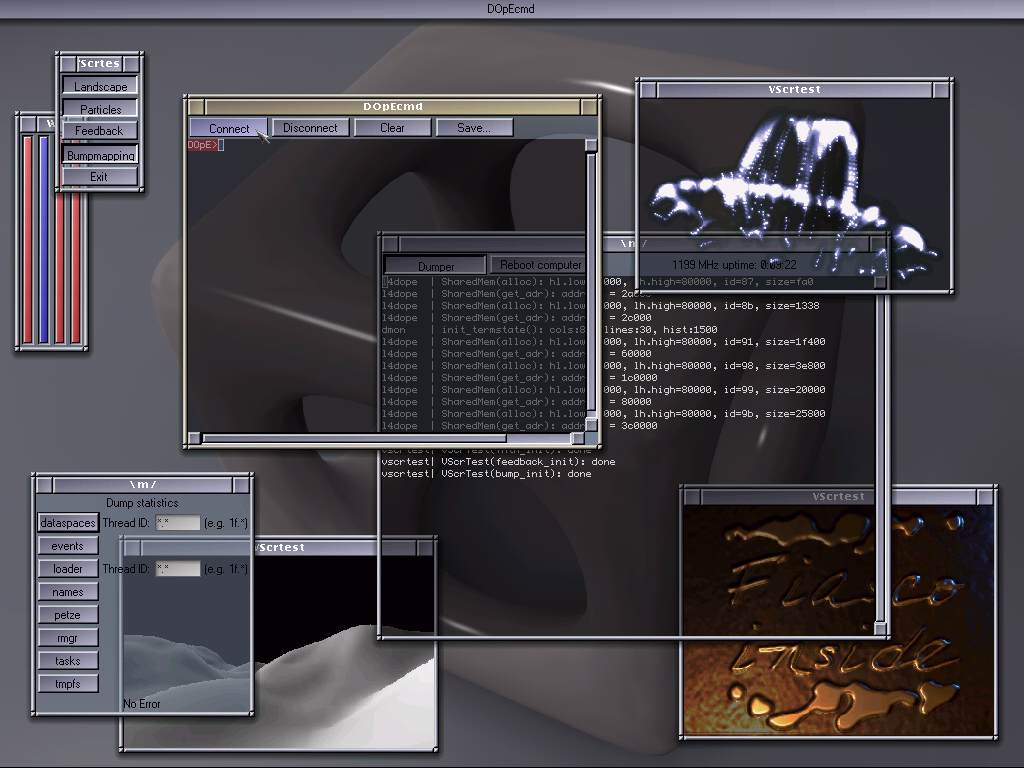Click the tasks dump button
This screenshot has height=768, width=1024.
pyautogui.click(x=68, y=661)
